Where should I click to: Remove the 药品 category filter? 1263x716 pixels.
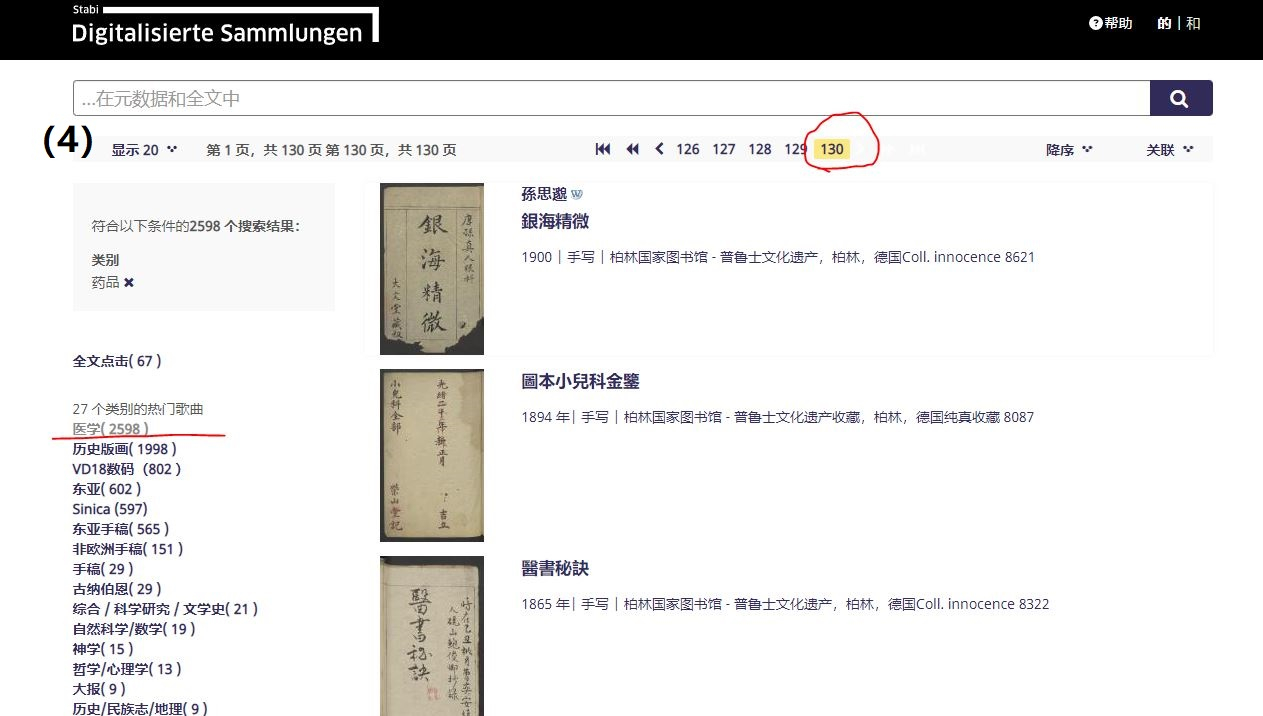[x=129, y=283]
